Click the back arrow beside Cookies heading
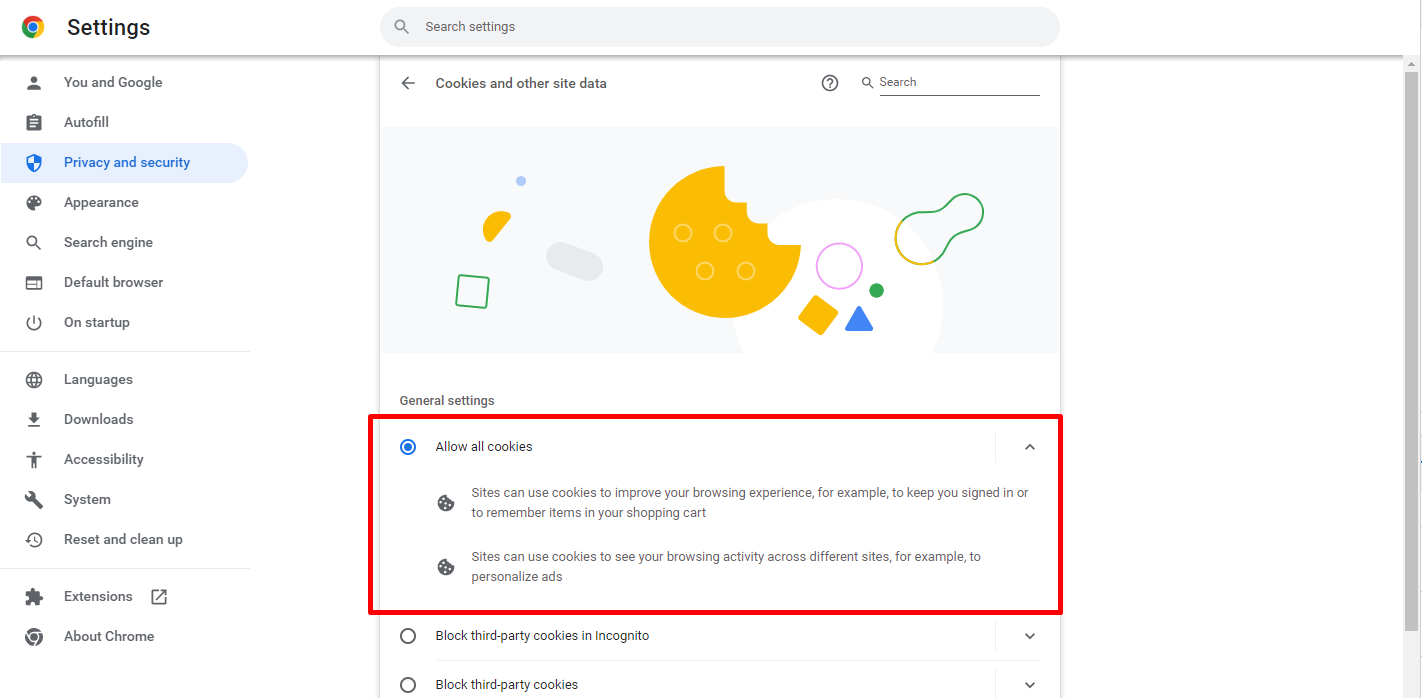The width and height of the screenshot is (1422, 698). click(408, 83)
